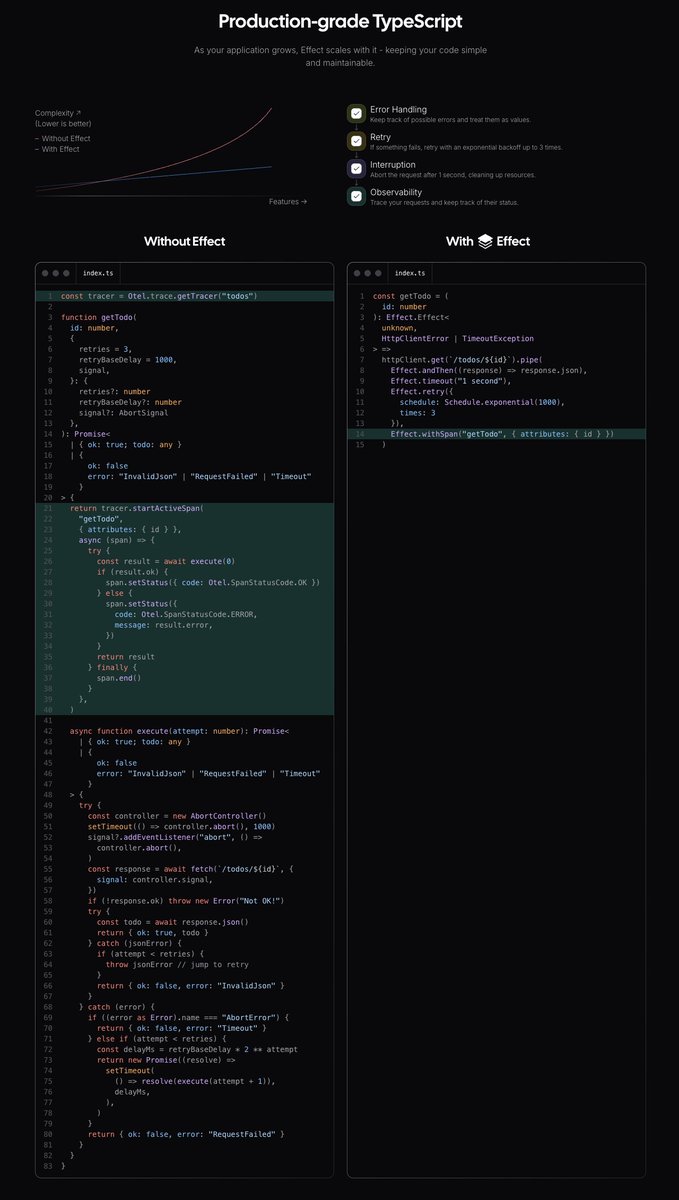Viewport: 679px width, 1200px height.
Task: Click line 'const tracer = Otel.trace.getTracer("todos")'
Action: (x=159, y=296)
